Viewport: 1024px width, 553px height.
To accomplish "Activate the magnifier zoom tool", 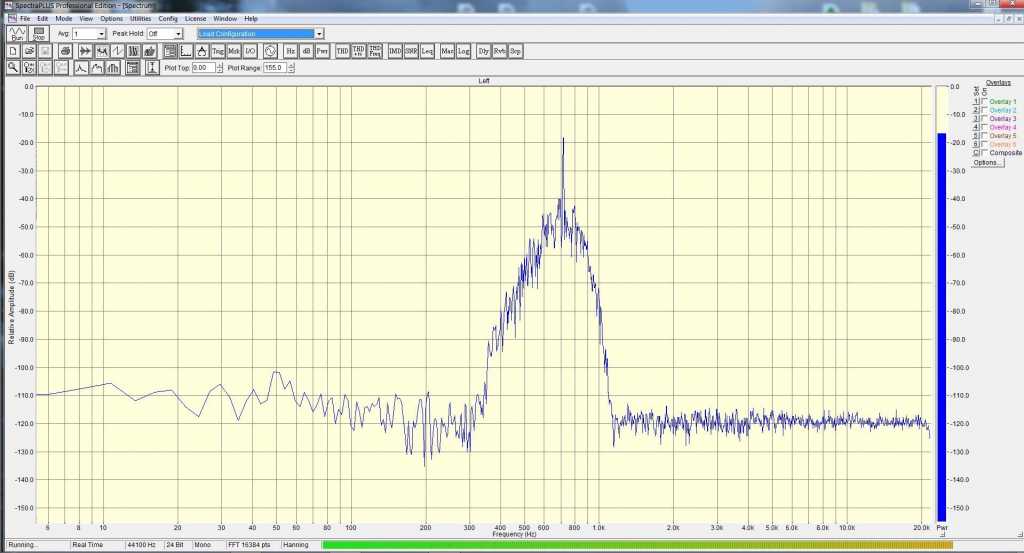I will (13, 67).
